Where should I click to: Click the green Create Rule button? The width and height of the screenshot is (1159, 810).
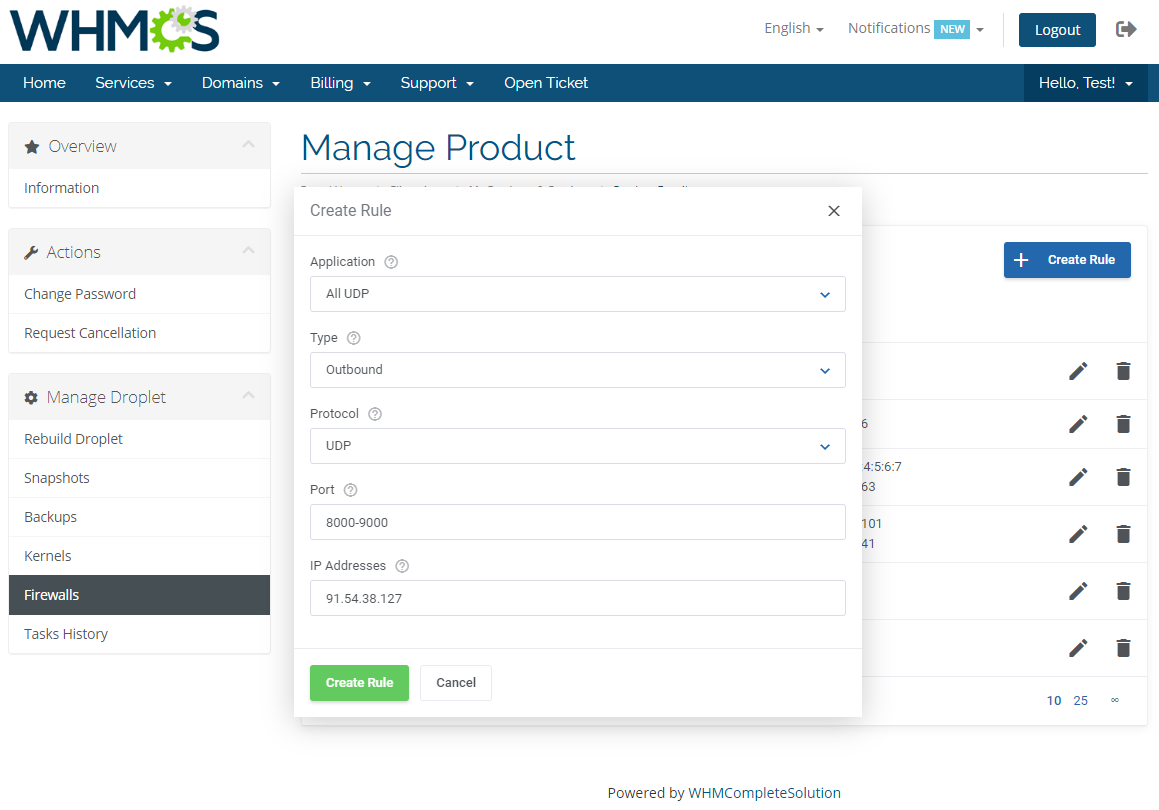(359, 682)
